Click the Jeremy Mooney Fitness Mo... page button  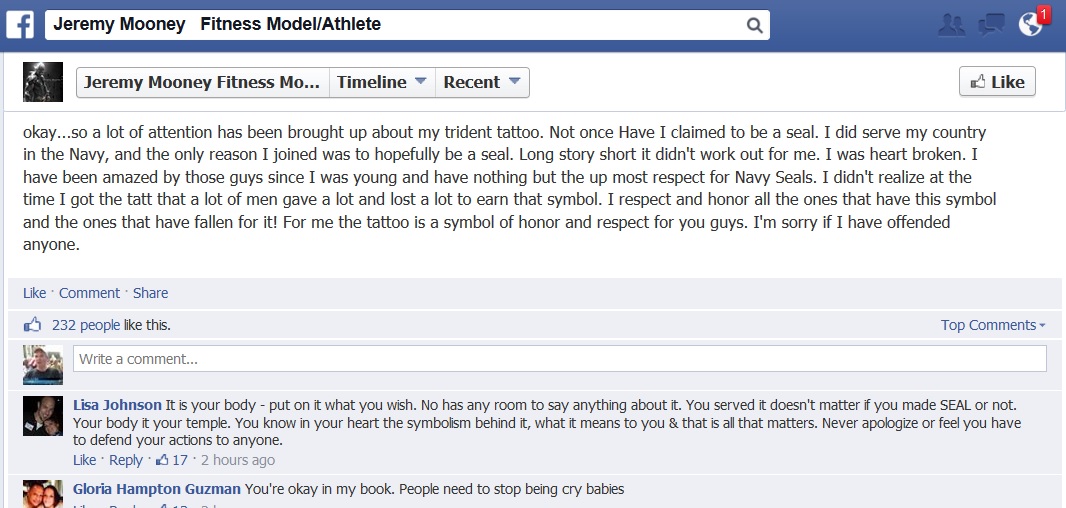tap(203, 82)
